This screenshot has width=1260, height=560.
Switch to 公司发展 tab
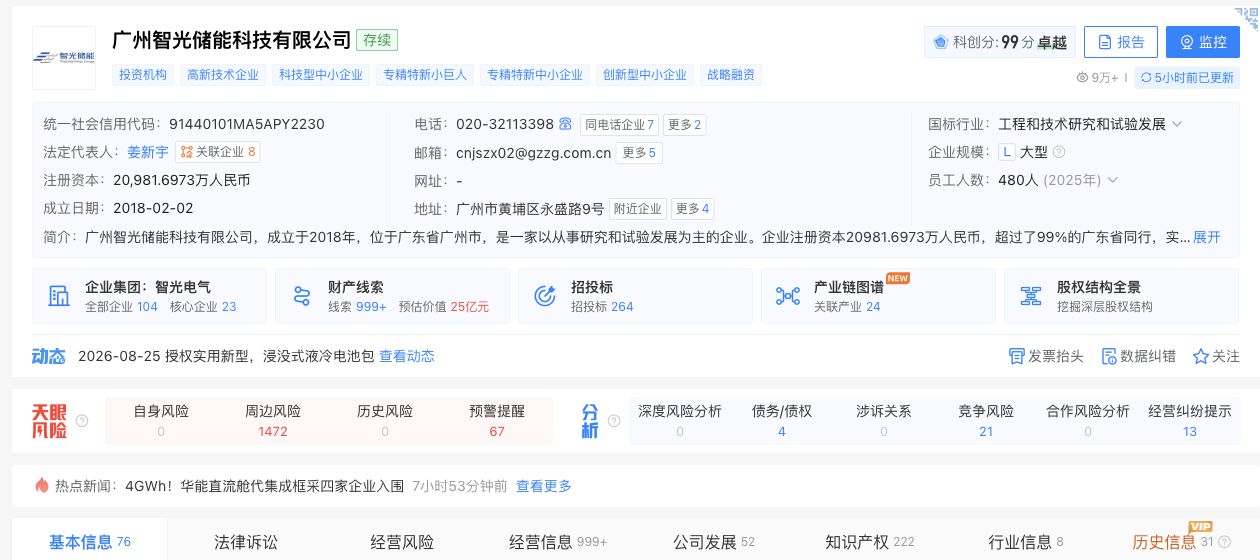point(714,542)
